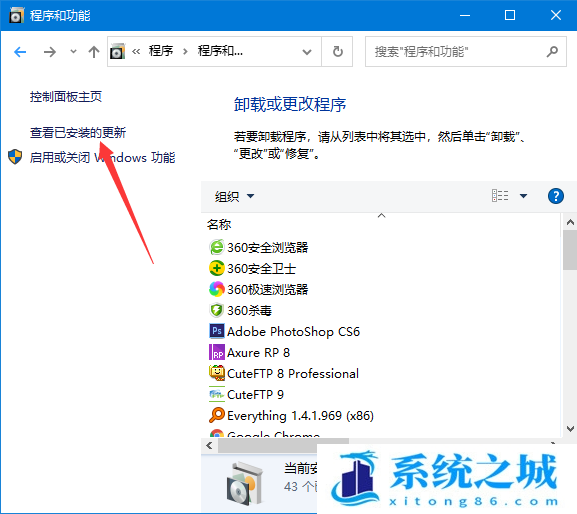Select the 360安全浏览器 entry text
This screenshot has width=577, height=514.
click(268, 248)
